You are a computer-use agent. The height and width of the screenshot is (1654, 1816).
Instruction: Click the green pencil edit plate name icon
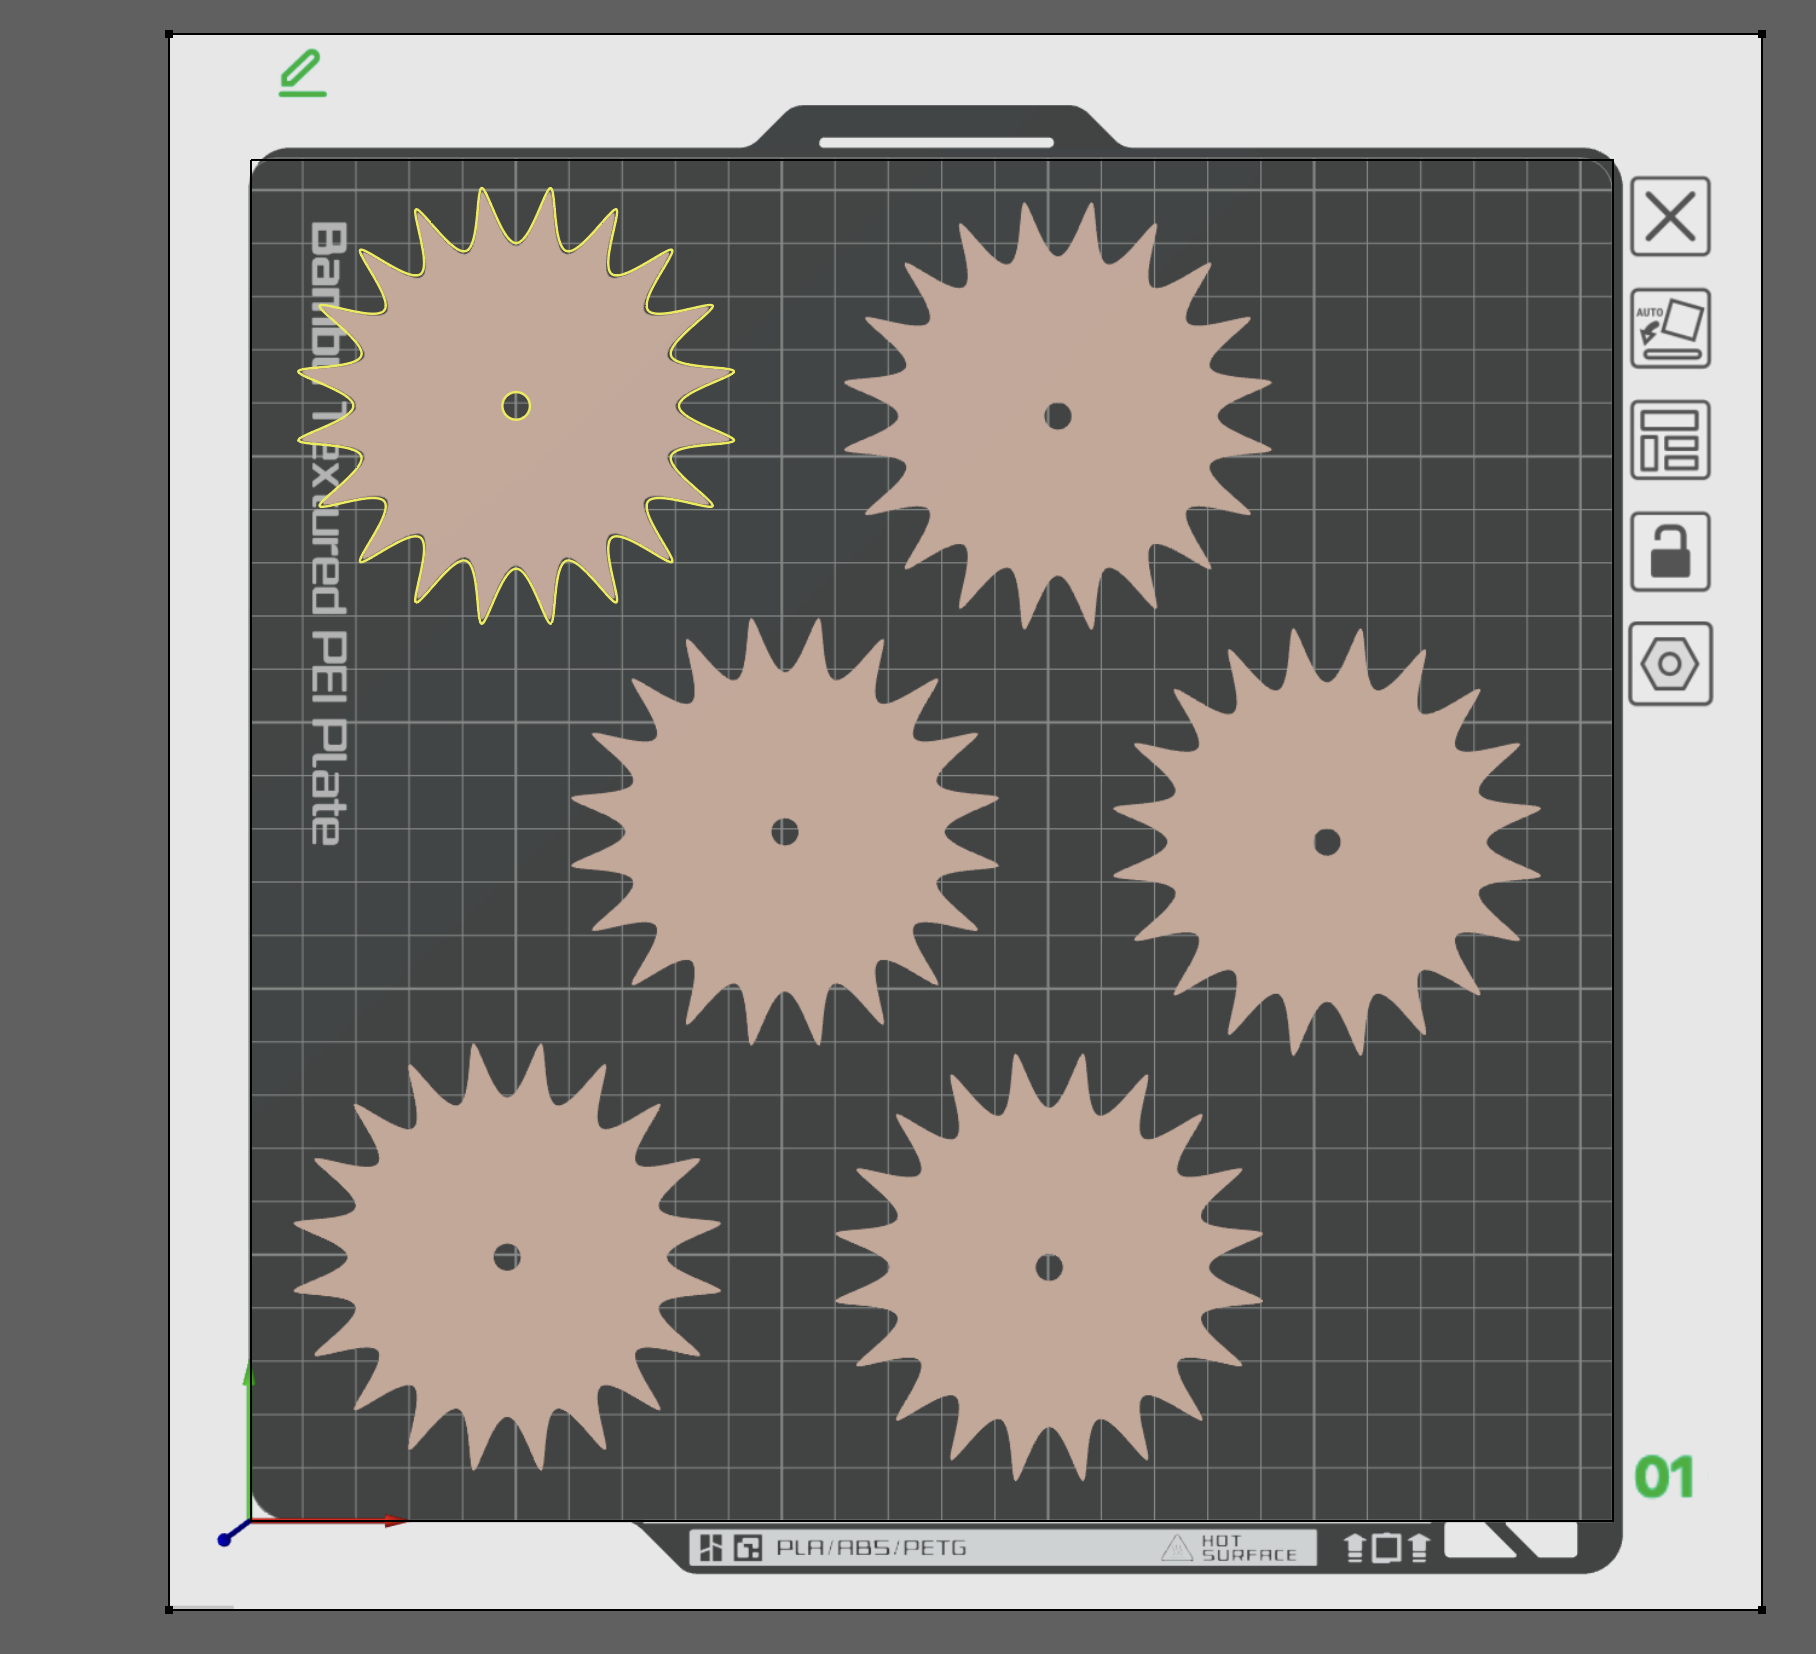coord(302,74)
